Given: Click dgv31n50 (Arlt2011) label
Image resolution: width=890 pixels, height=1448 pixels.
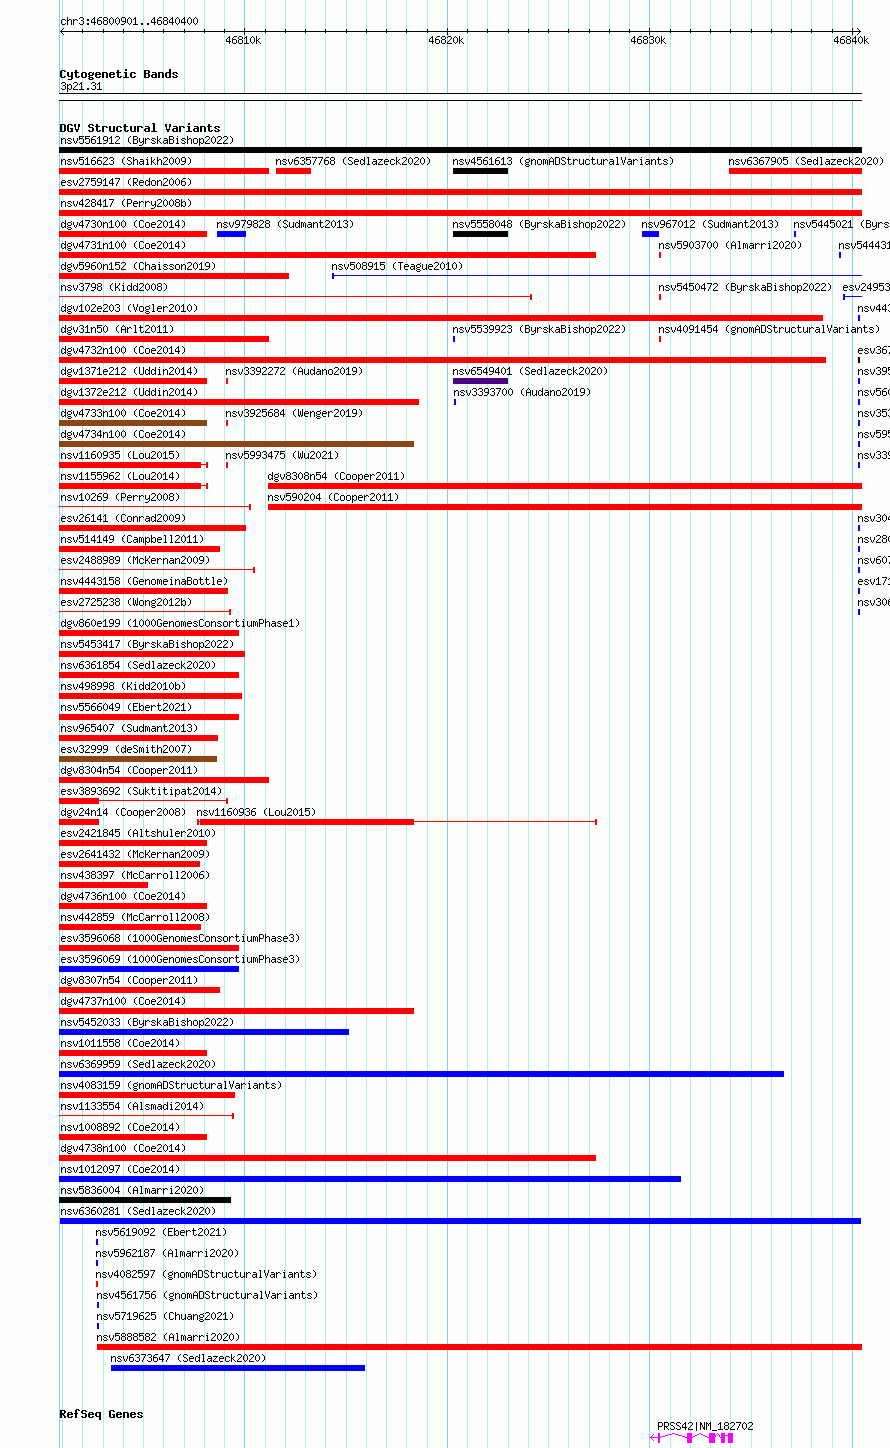Looking at the screenshot, I should click(x=116, y=329).
